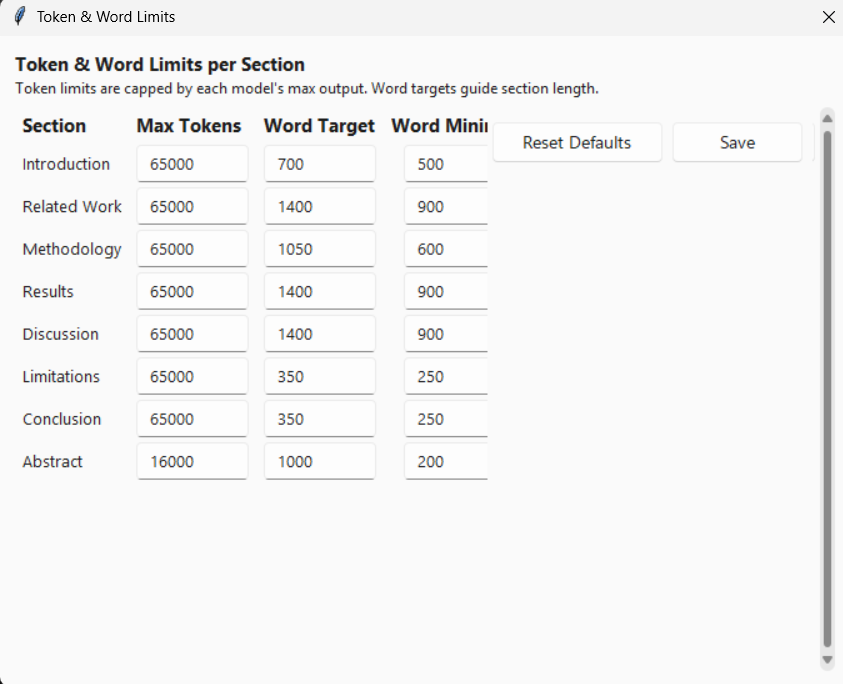Edit Methodology Word Target field

[x=320, y=249]
